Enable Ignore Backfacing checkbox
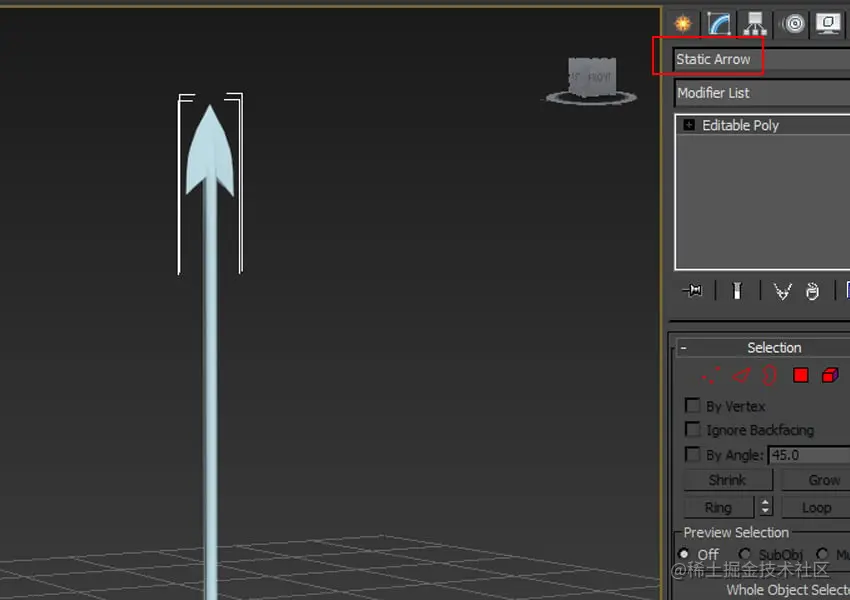This screenshot has width=850, height=600. [692, 429]
